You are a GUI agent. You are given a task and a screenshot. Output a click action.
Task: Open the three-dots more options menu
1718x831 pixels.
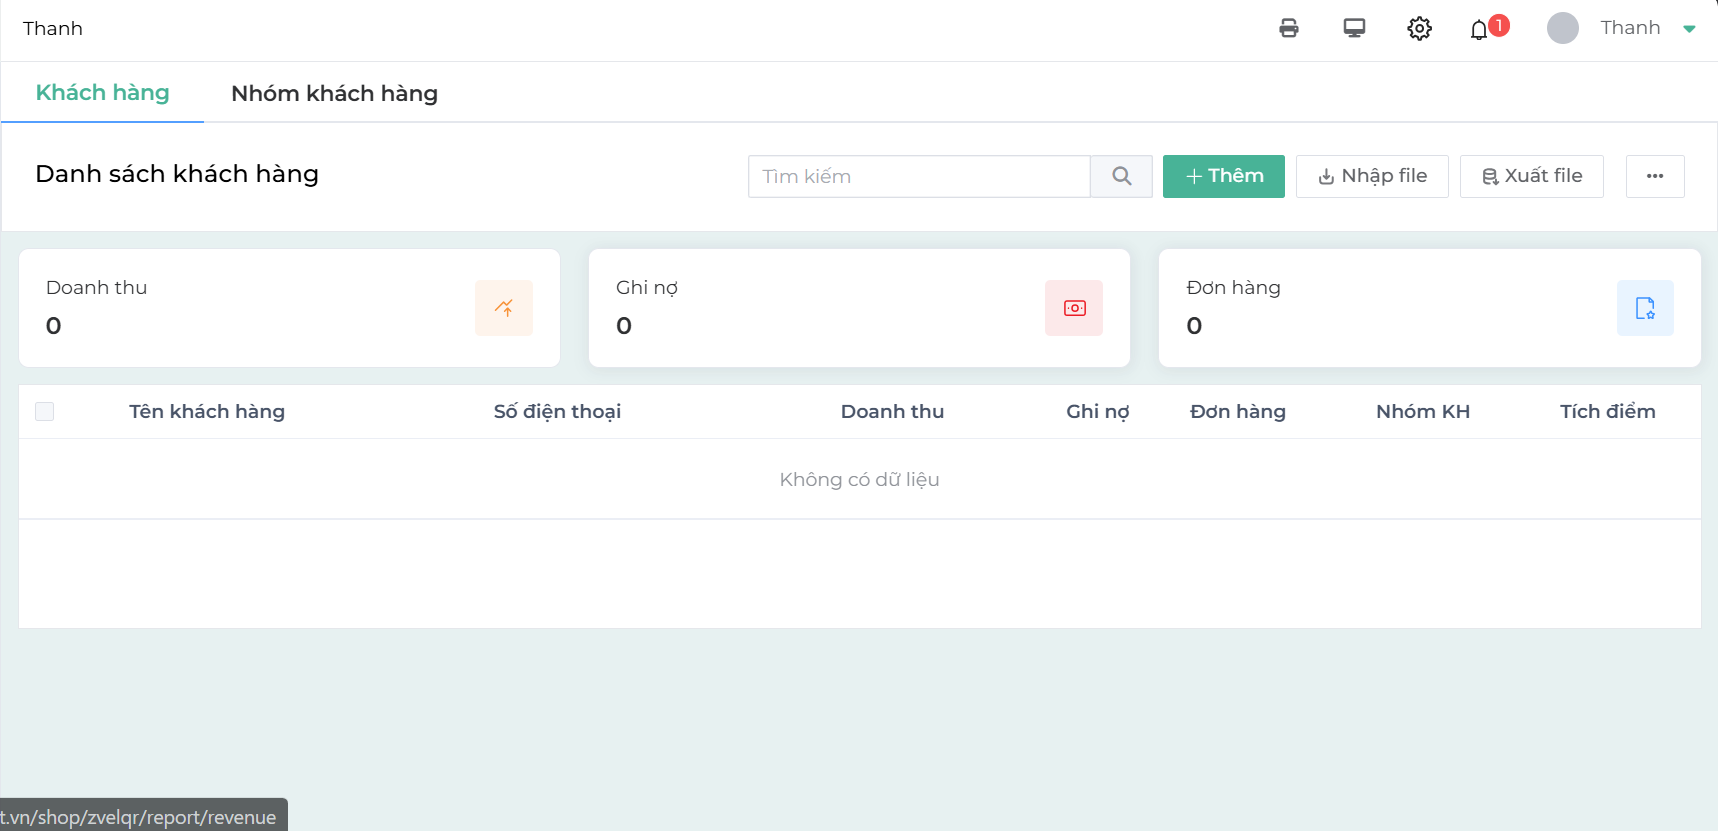coord(1655,176)
